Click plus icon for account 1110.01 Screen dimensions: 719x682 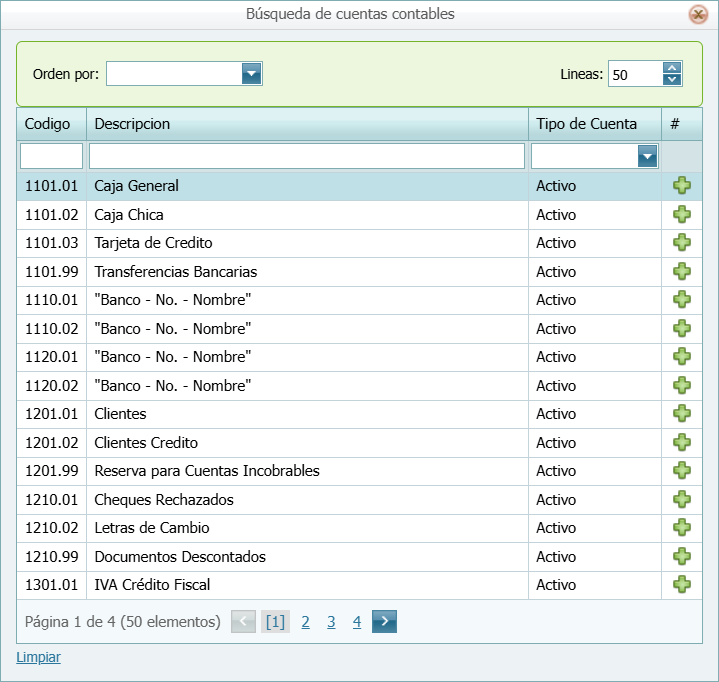tap(682, 299)
